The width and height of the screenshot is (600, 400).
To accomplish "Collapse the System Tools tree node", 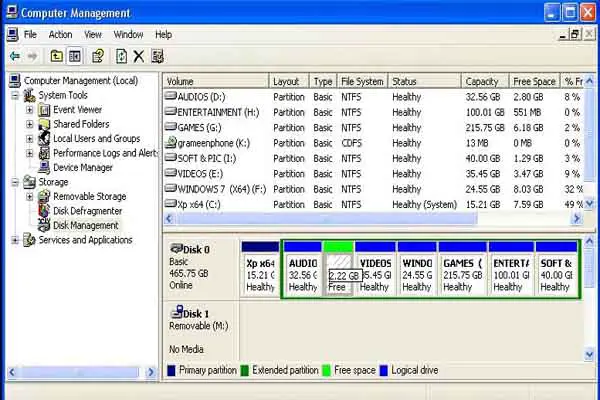I will tap(15, 95).
